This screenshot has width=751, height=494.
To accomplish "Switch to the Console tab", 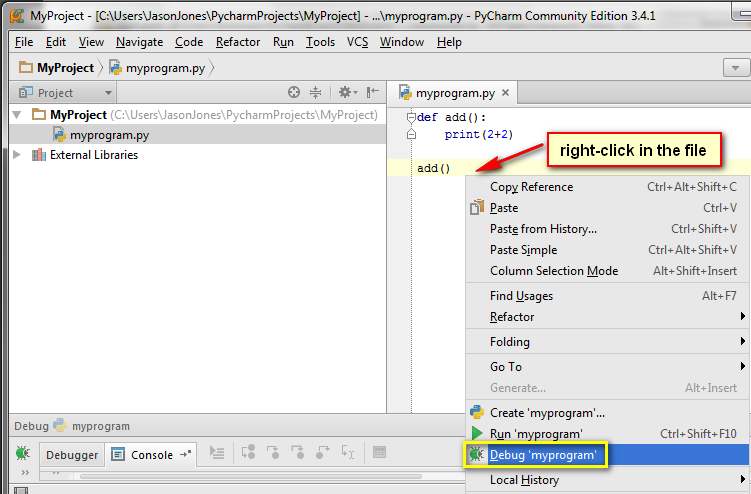I will (151, 455).
